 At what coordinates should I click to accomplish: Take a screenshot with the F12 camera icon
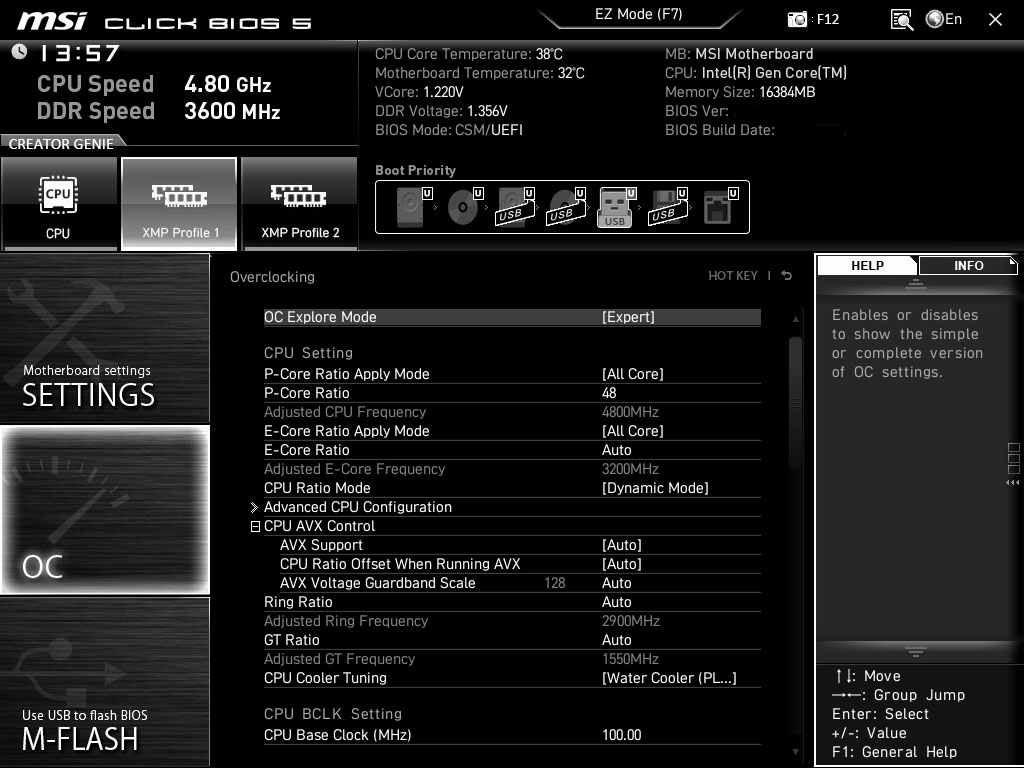(x=797, y=20)
